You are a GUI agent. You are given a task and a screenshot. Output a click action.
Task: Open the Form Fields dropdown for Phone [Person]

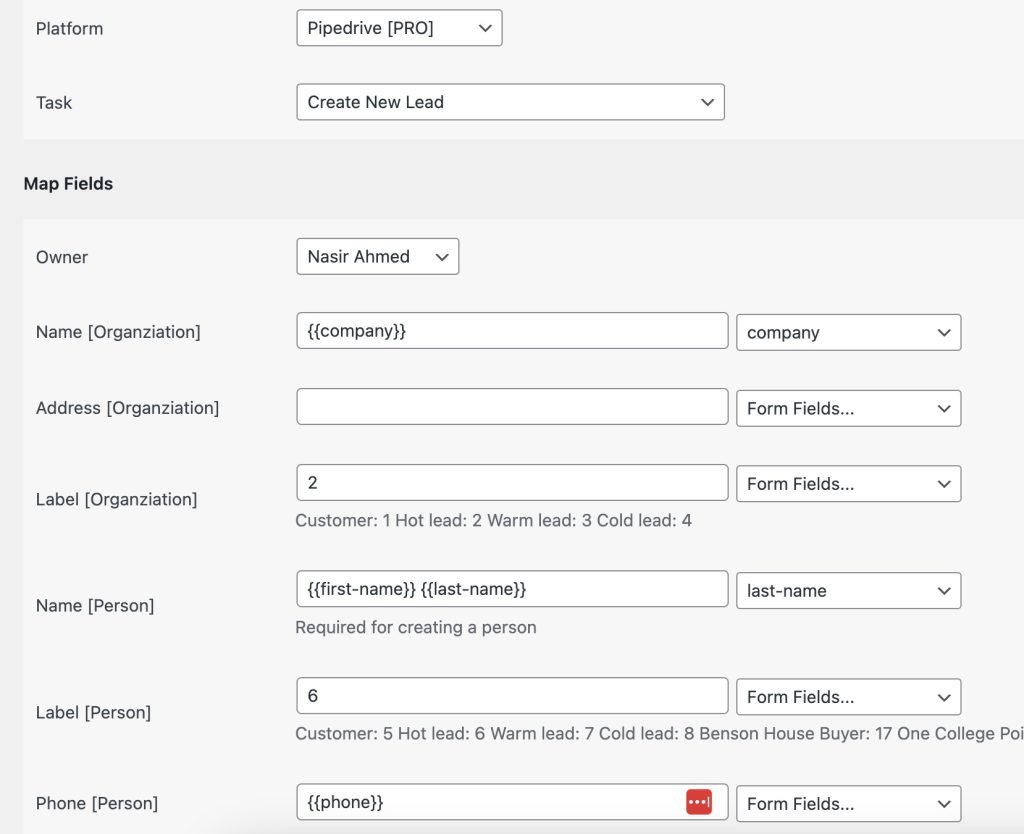(848, 803)
